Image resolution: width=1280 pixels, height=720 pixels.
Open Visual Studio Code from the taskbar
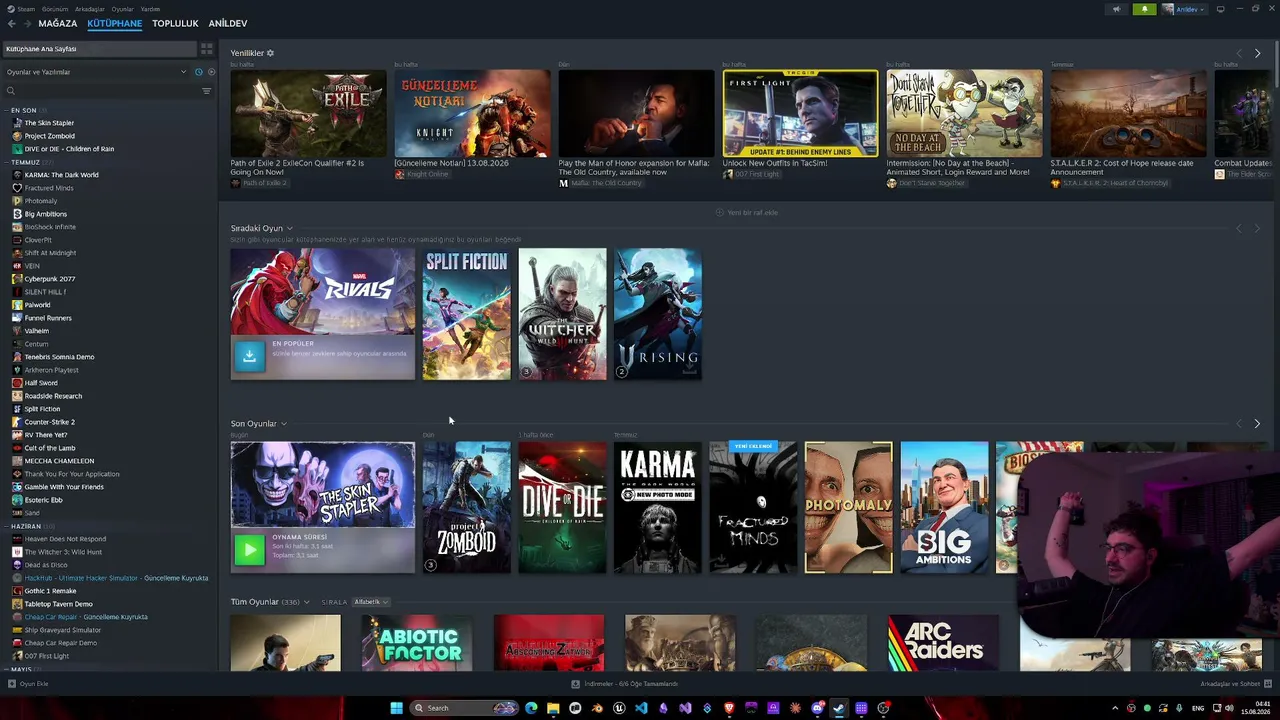(641, 708)
